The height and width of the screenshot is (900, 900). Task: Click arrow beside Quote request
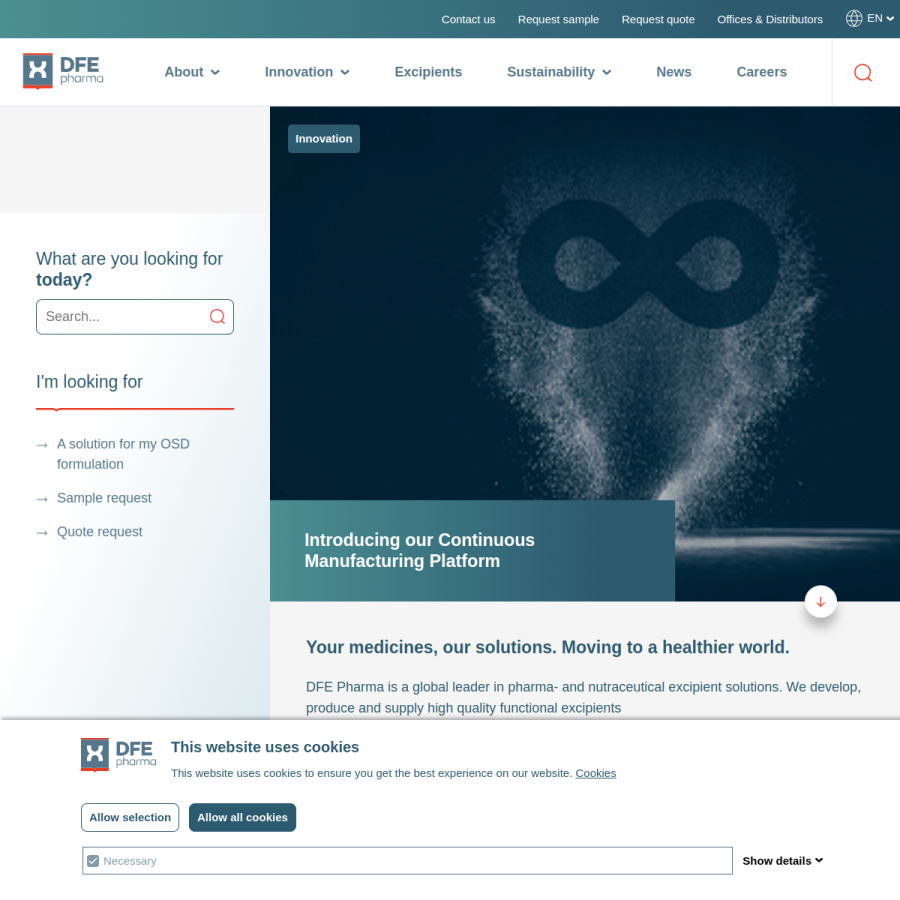pos(42,533)
